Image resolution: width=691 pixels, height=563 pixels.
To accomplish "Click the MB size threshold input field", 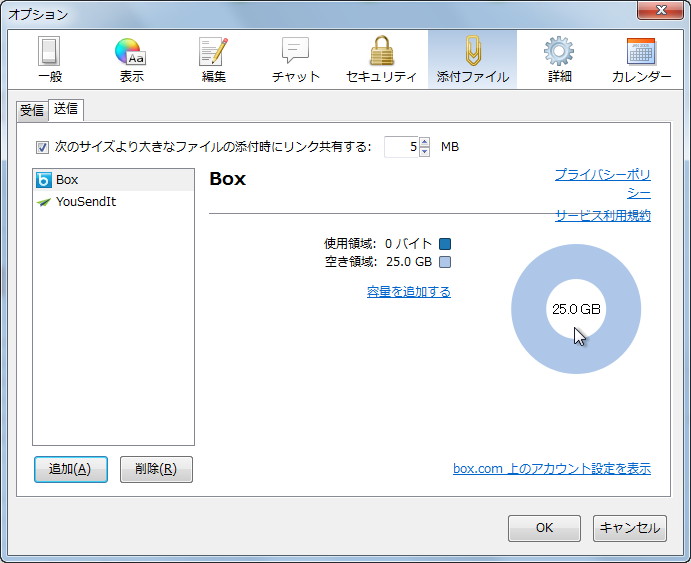I will [x=401, y=147].
